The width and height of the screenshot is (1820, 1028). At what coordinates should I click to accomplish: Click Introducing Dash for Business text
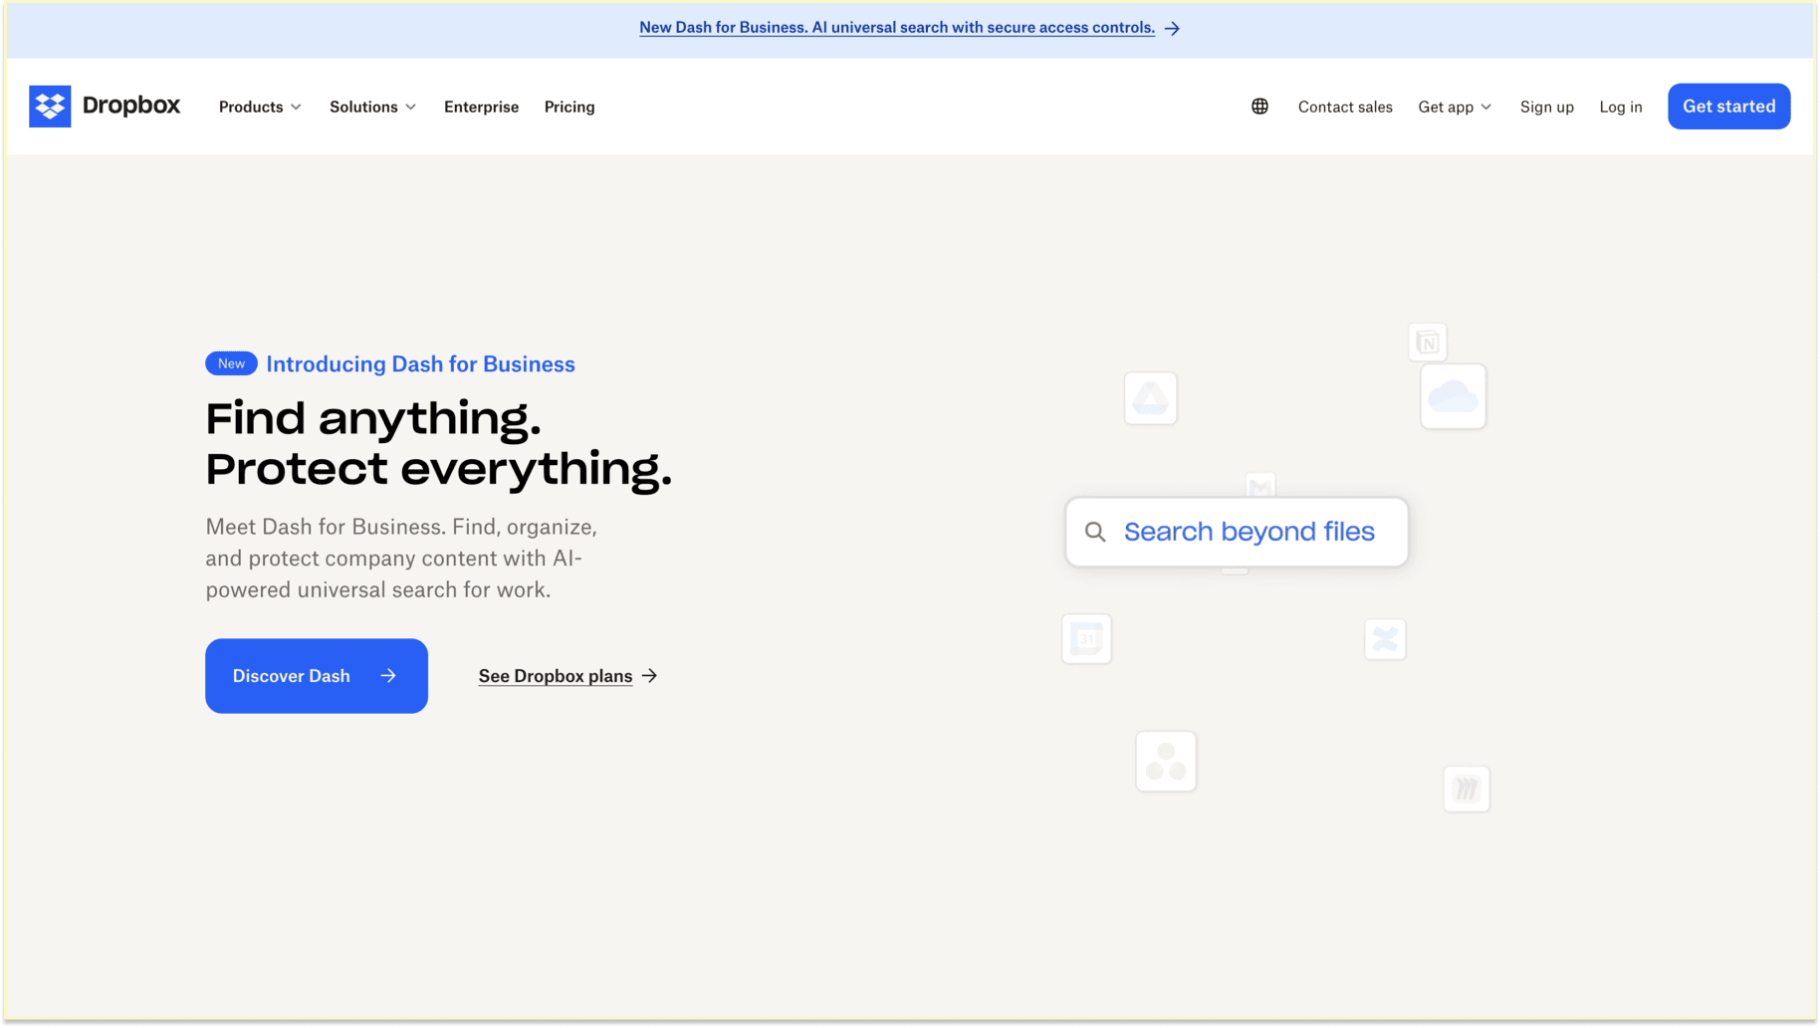420,364
